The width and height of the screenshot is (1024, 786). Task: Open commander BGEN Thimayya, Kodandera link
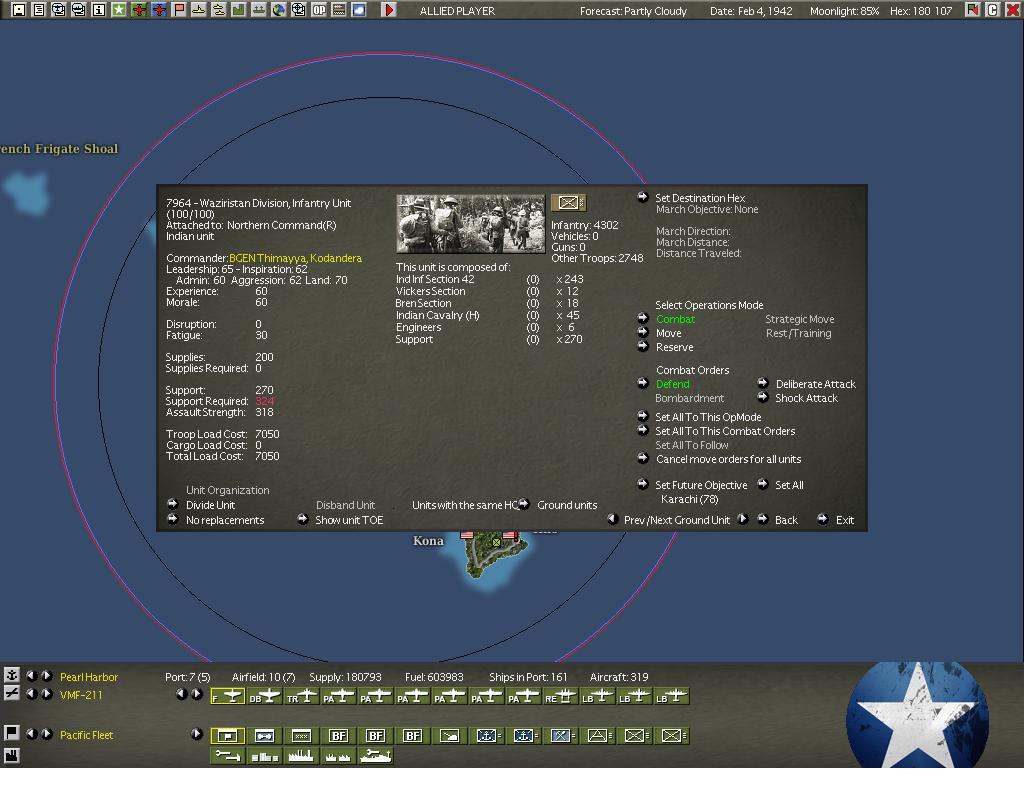tap(295, 258)
